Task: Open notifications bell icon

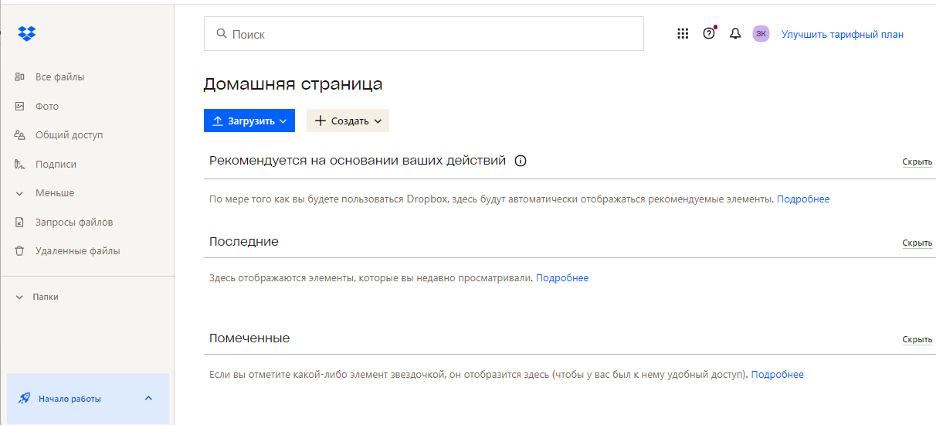Action: coord(735,34)
